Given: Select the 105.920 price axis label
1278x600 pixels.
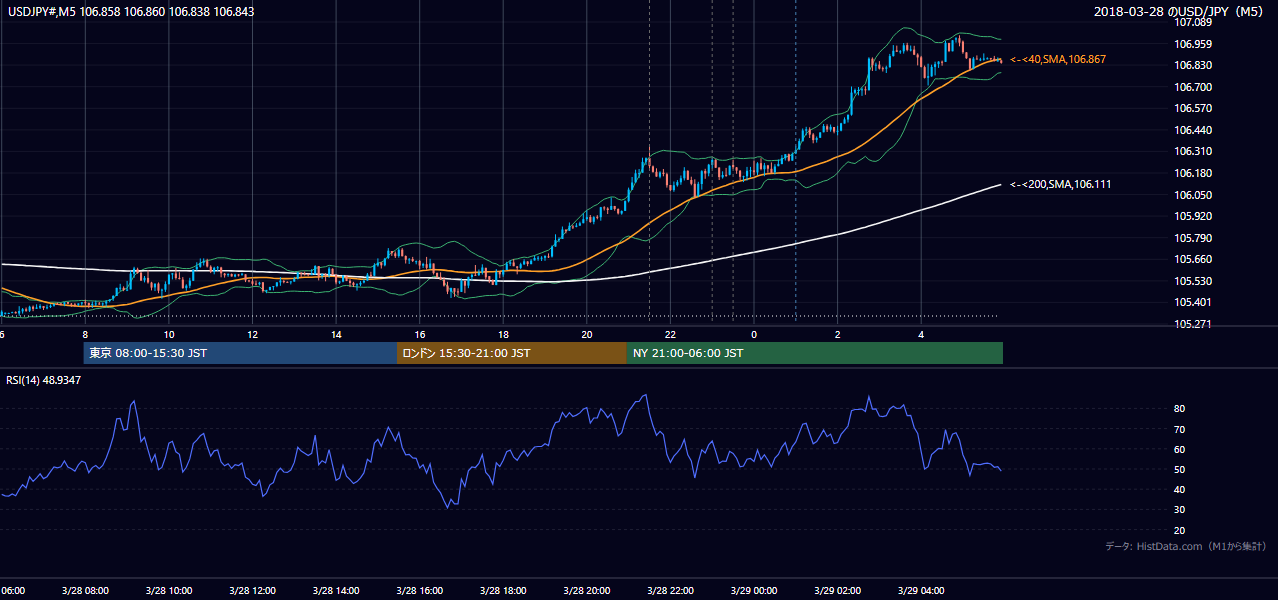Looking at the screenshot, I should click(x=1192, y=216).
